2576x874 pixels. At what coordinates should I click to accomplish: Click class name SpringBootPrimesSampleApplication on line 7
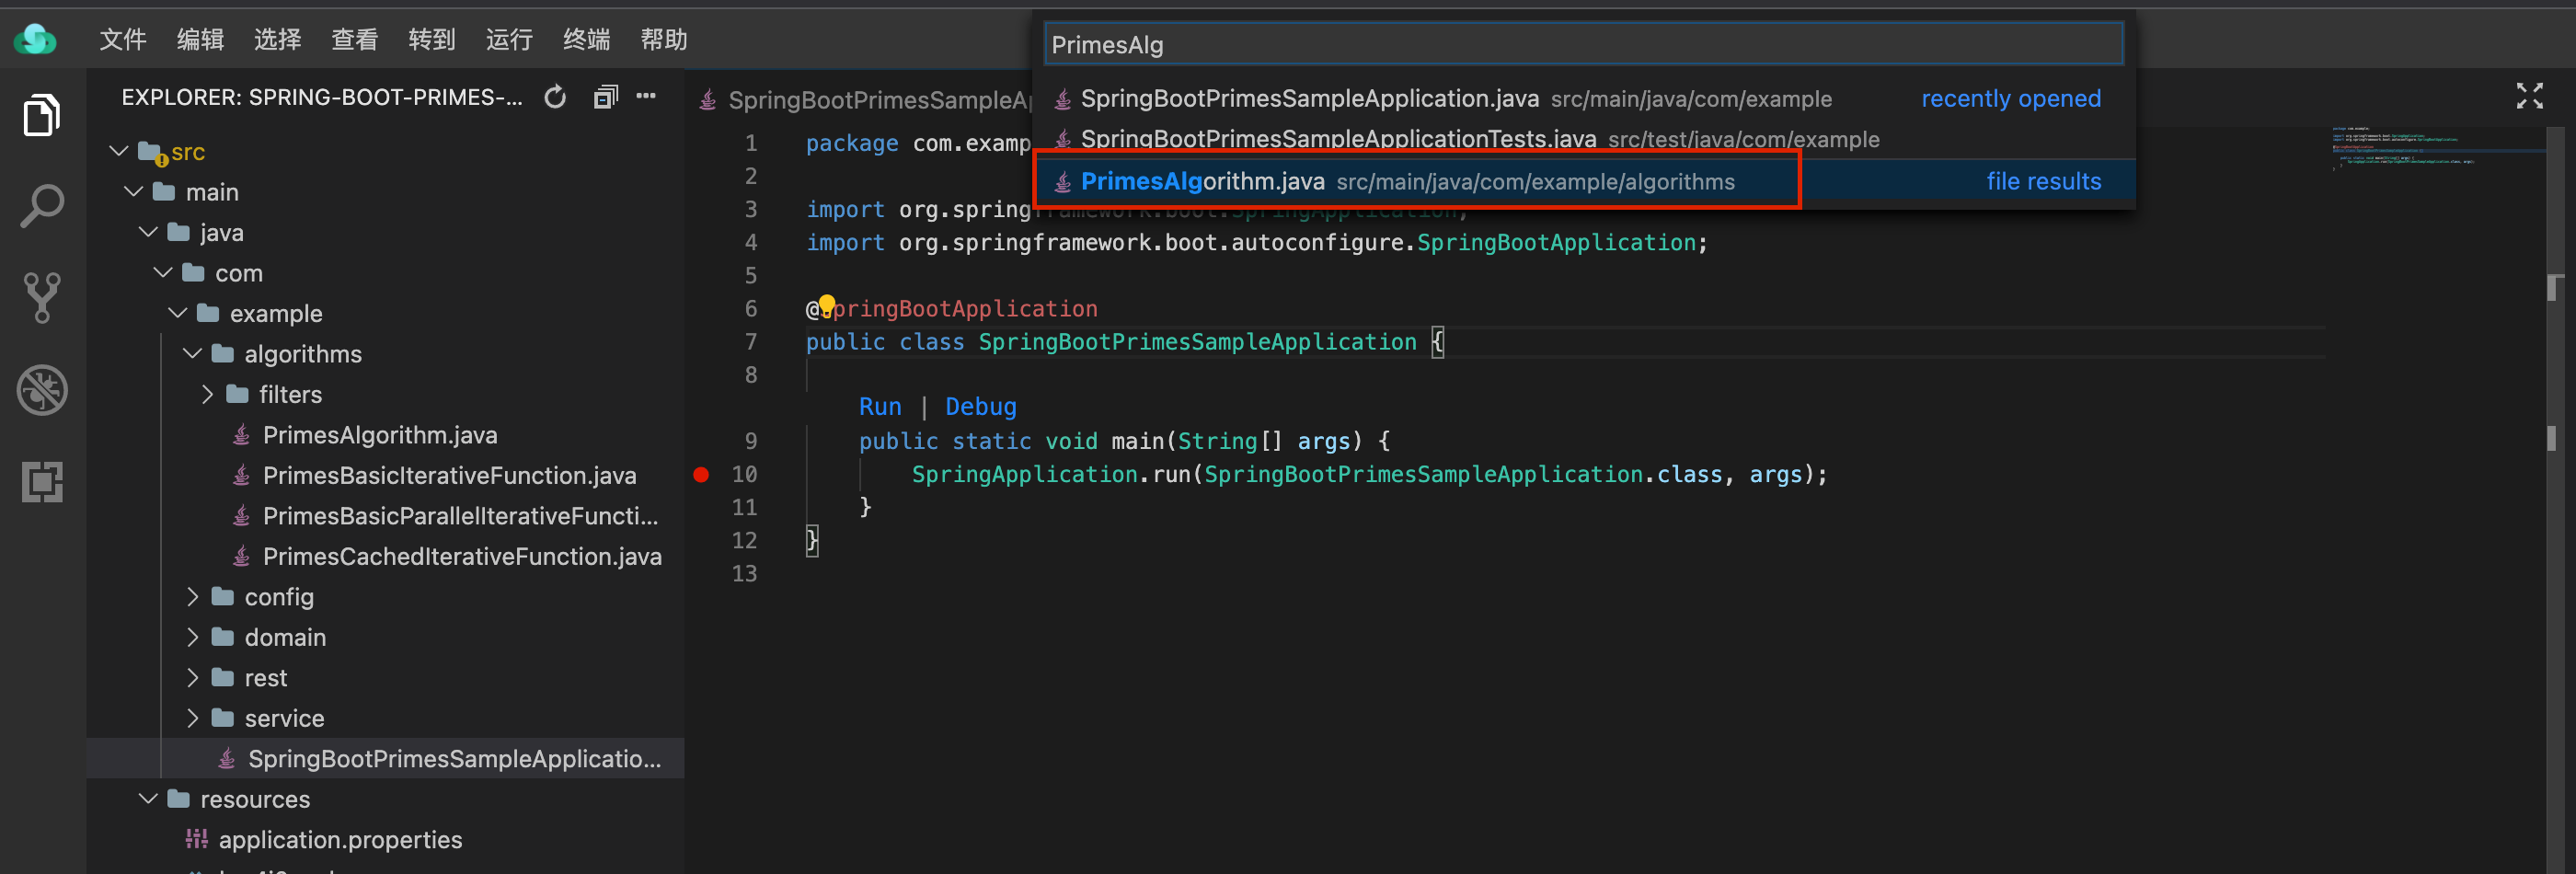pyautogui.click(x=1197, y=342)
